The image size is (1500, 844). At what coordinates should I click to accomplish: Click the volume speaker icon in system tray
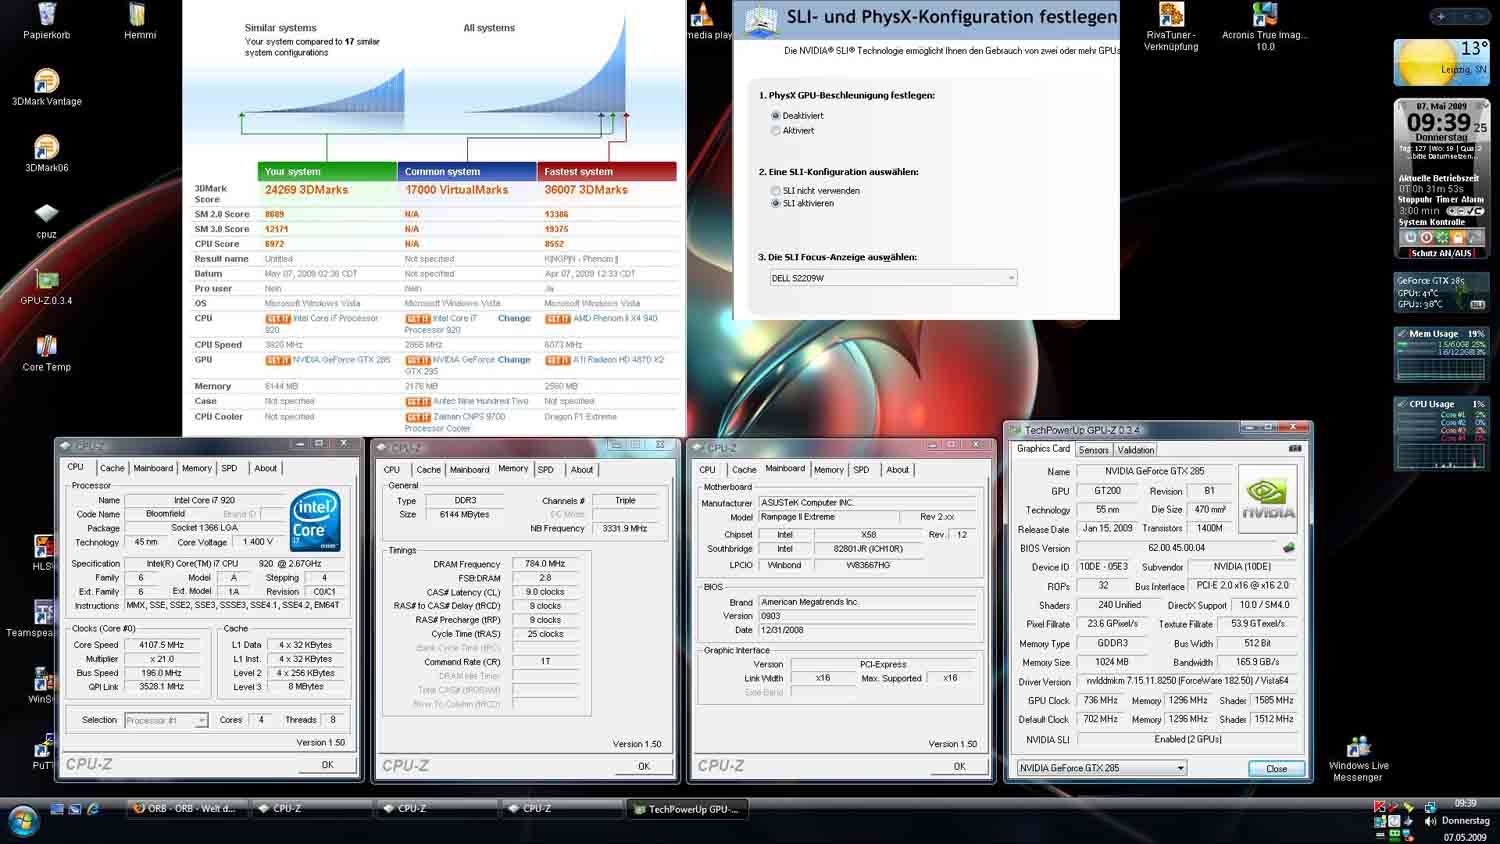coord(1431,821)
